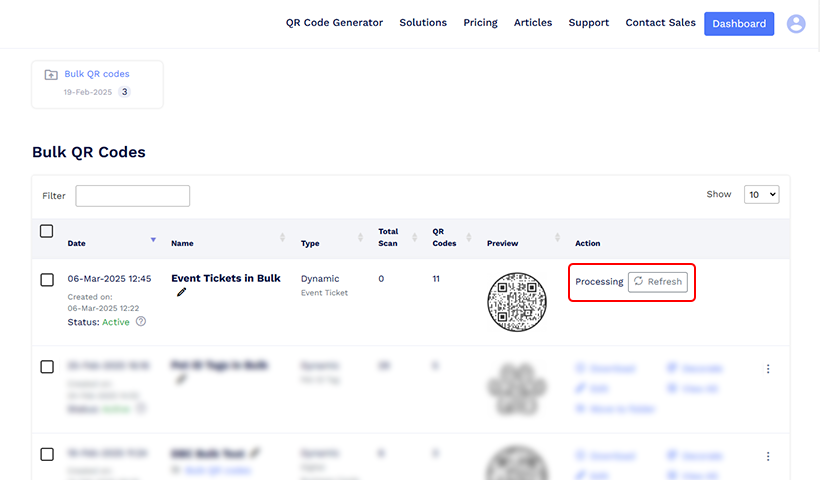Open the three-dot menu in the third row
The image size is (820, 480).
click(768, 456)
